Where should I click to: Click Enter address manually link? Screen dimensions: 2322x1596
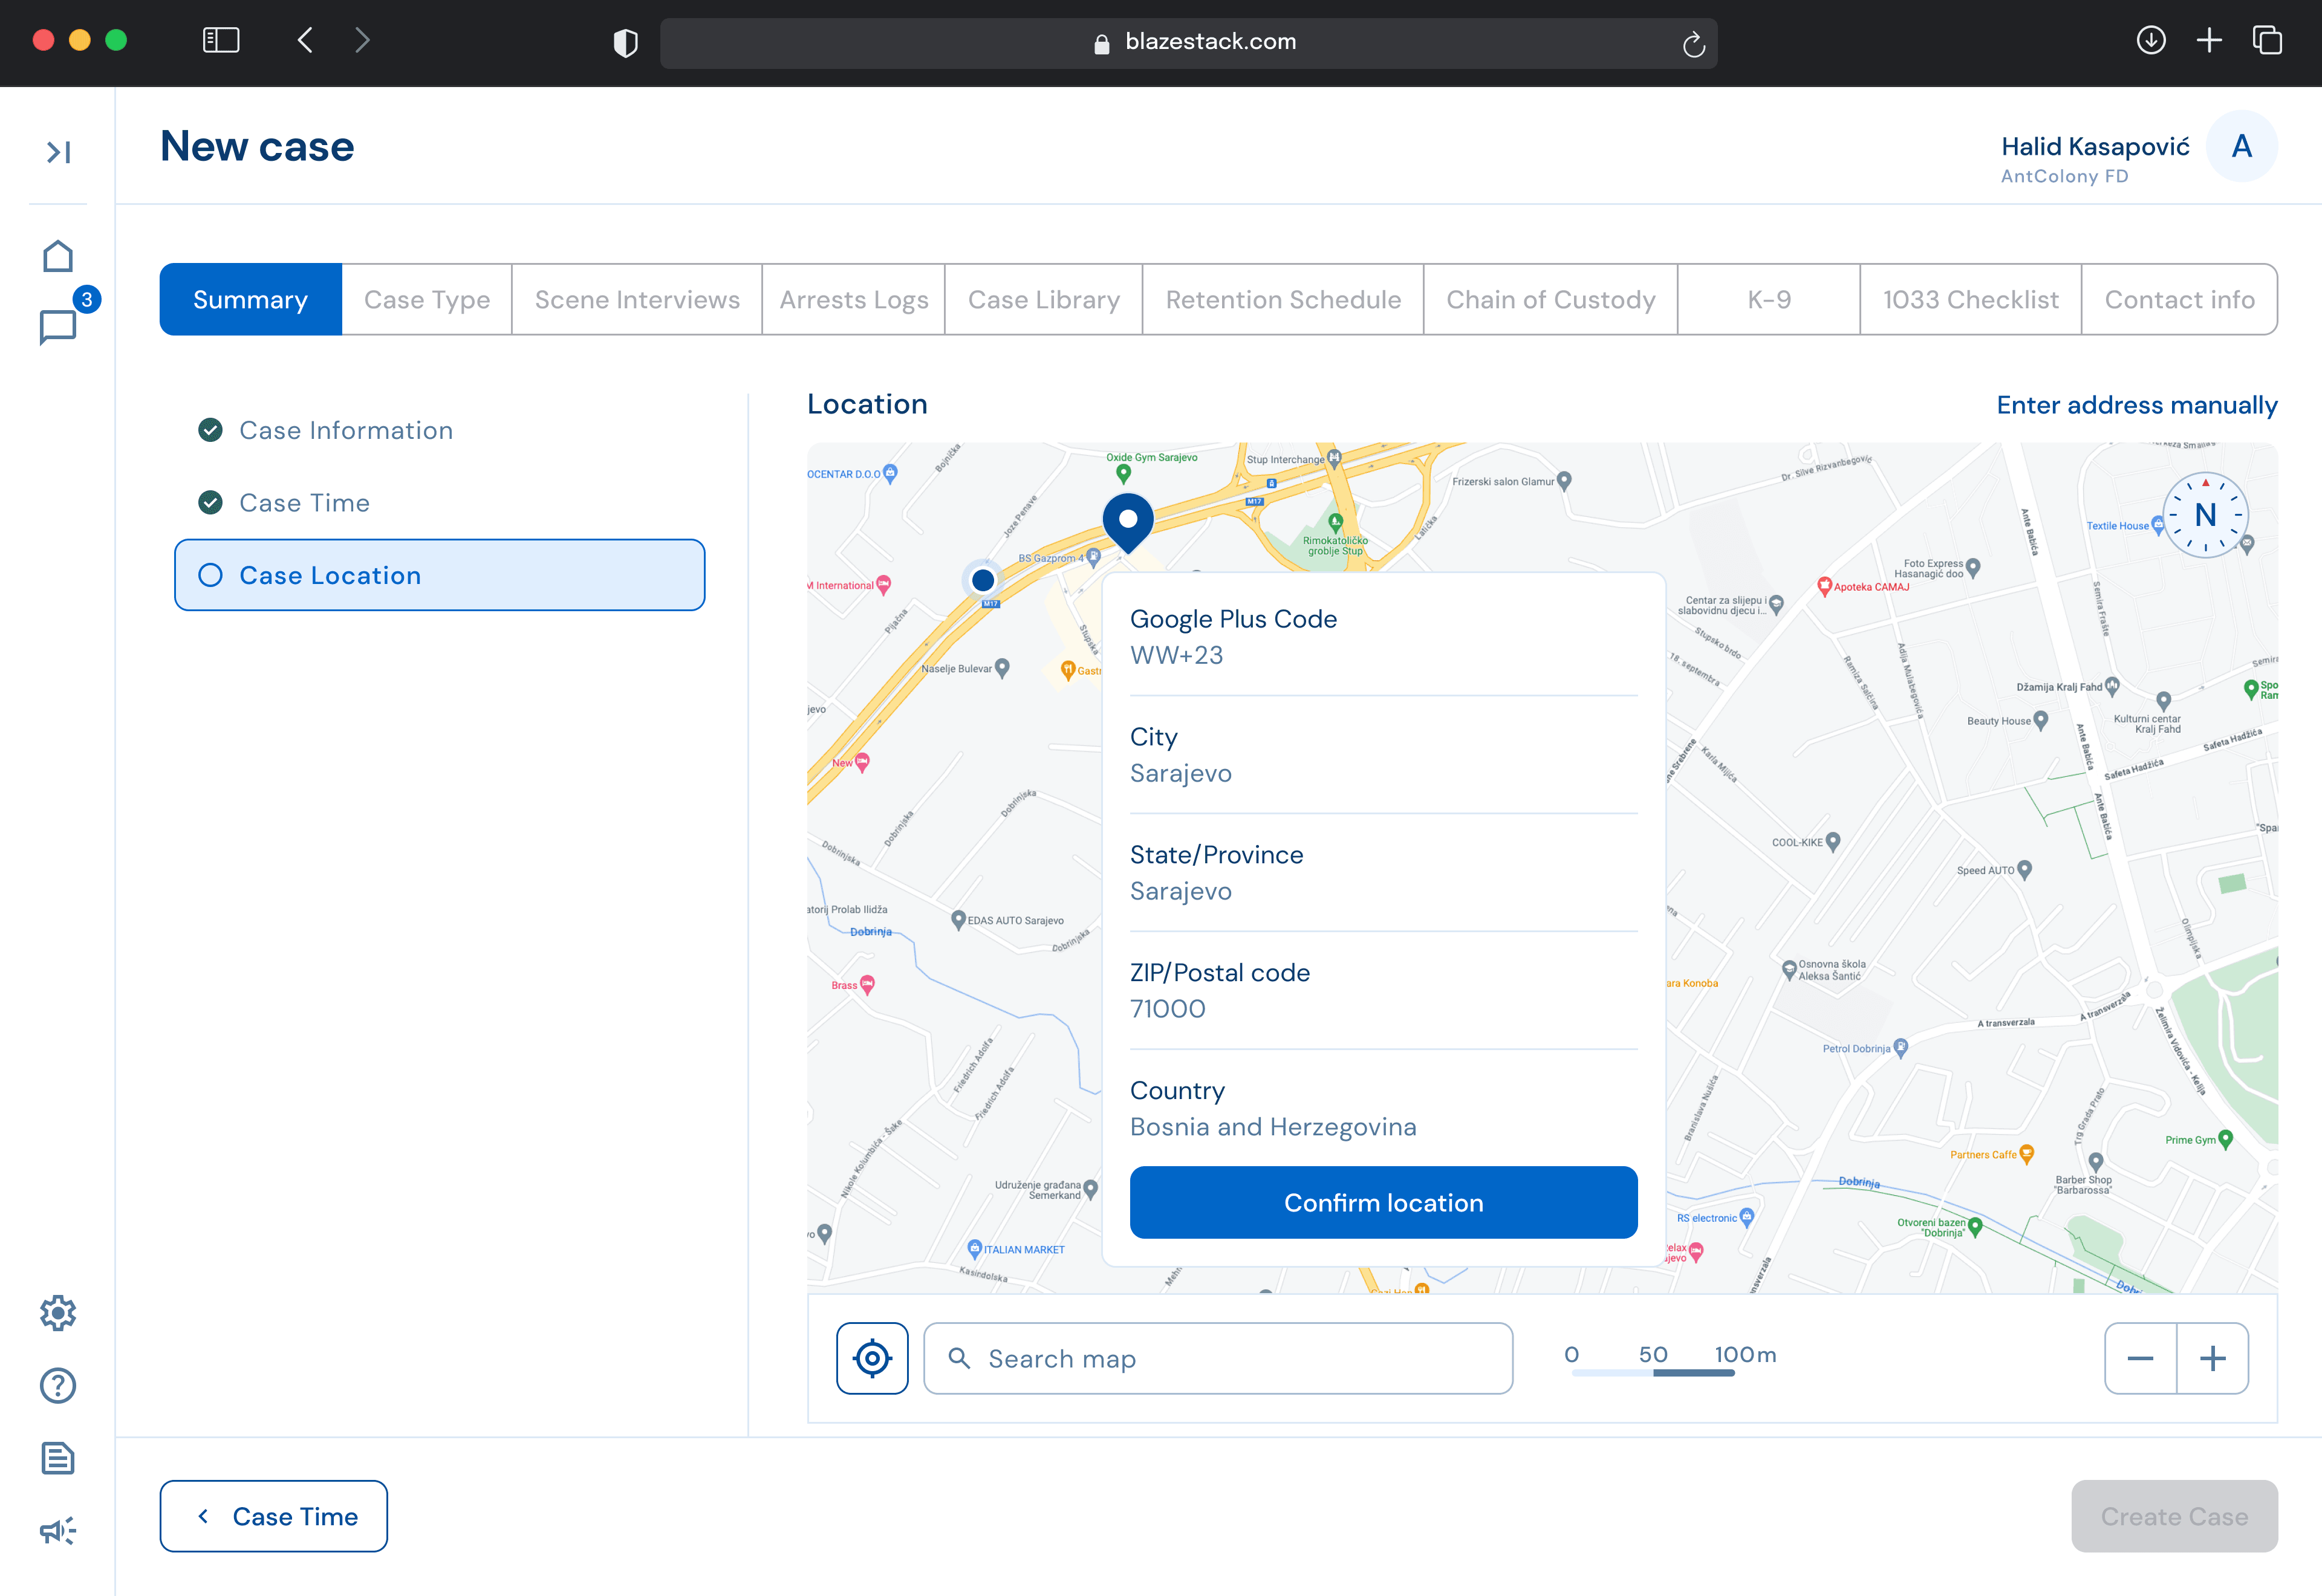tap(2137, 405)
